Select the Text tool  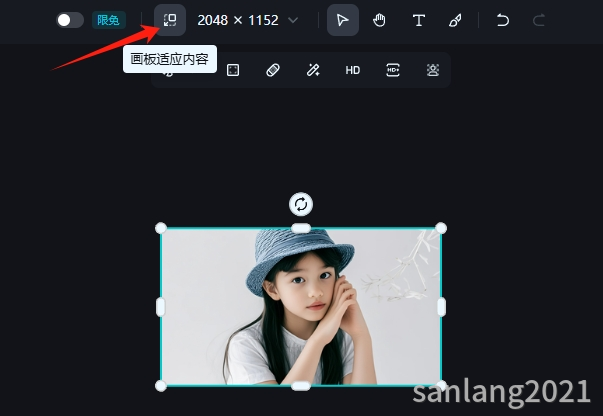[419, 20]
